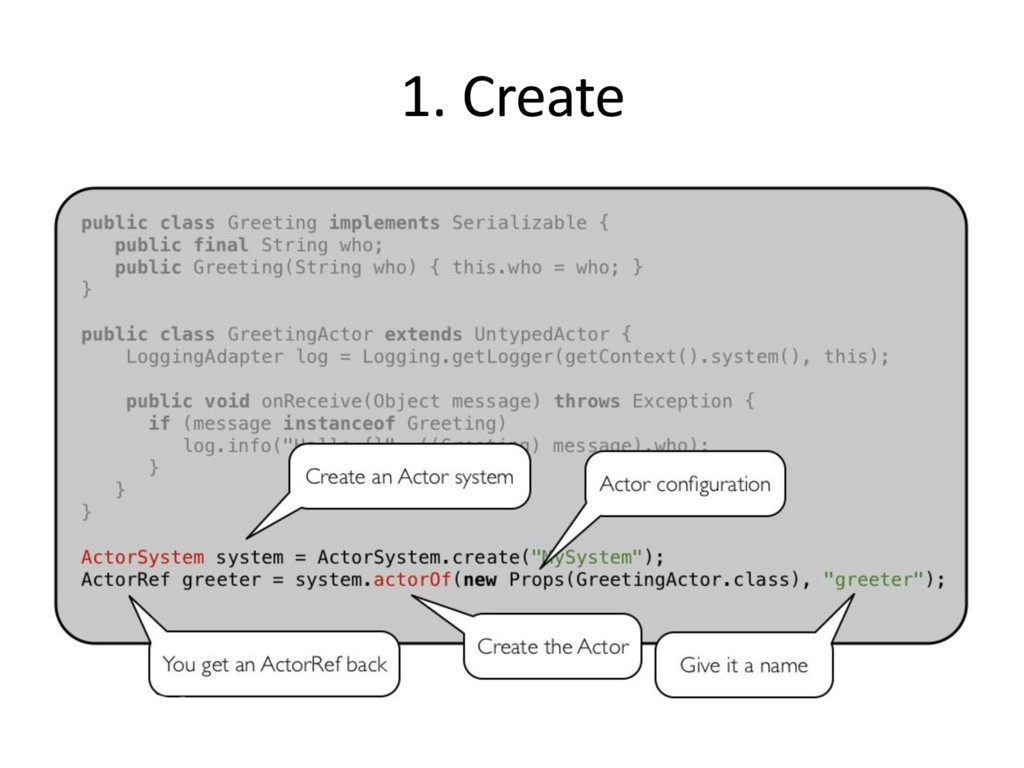Click the 'public class GreetingActor extends UntypedActor' line
Viewport: 1024px width, 768px height.
(356, 334)
